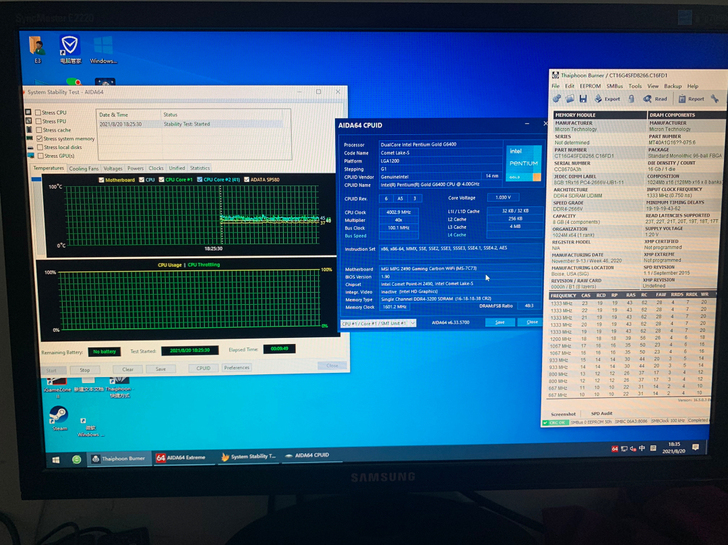Click the floppy disk save icon in Thaiphoon Burner
This screenshot has width=728, height=545.
[x=583, y=98]
